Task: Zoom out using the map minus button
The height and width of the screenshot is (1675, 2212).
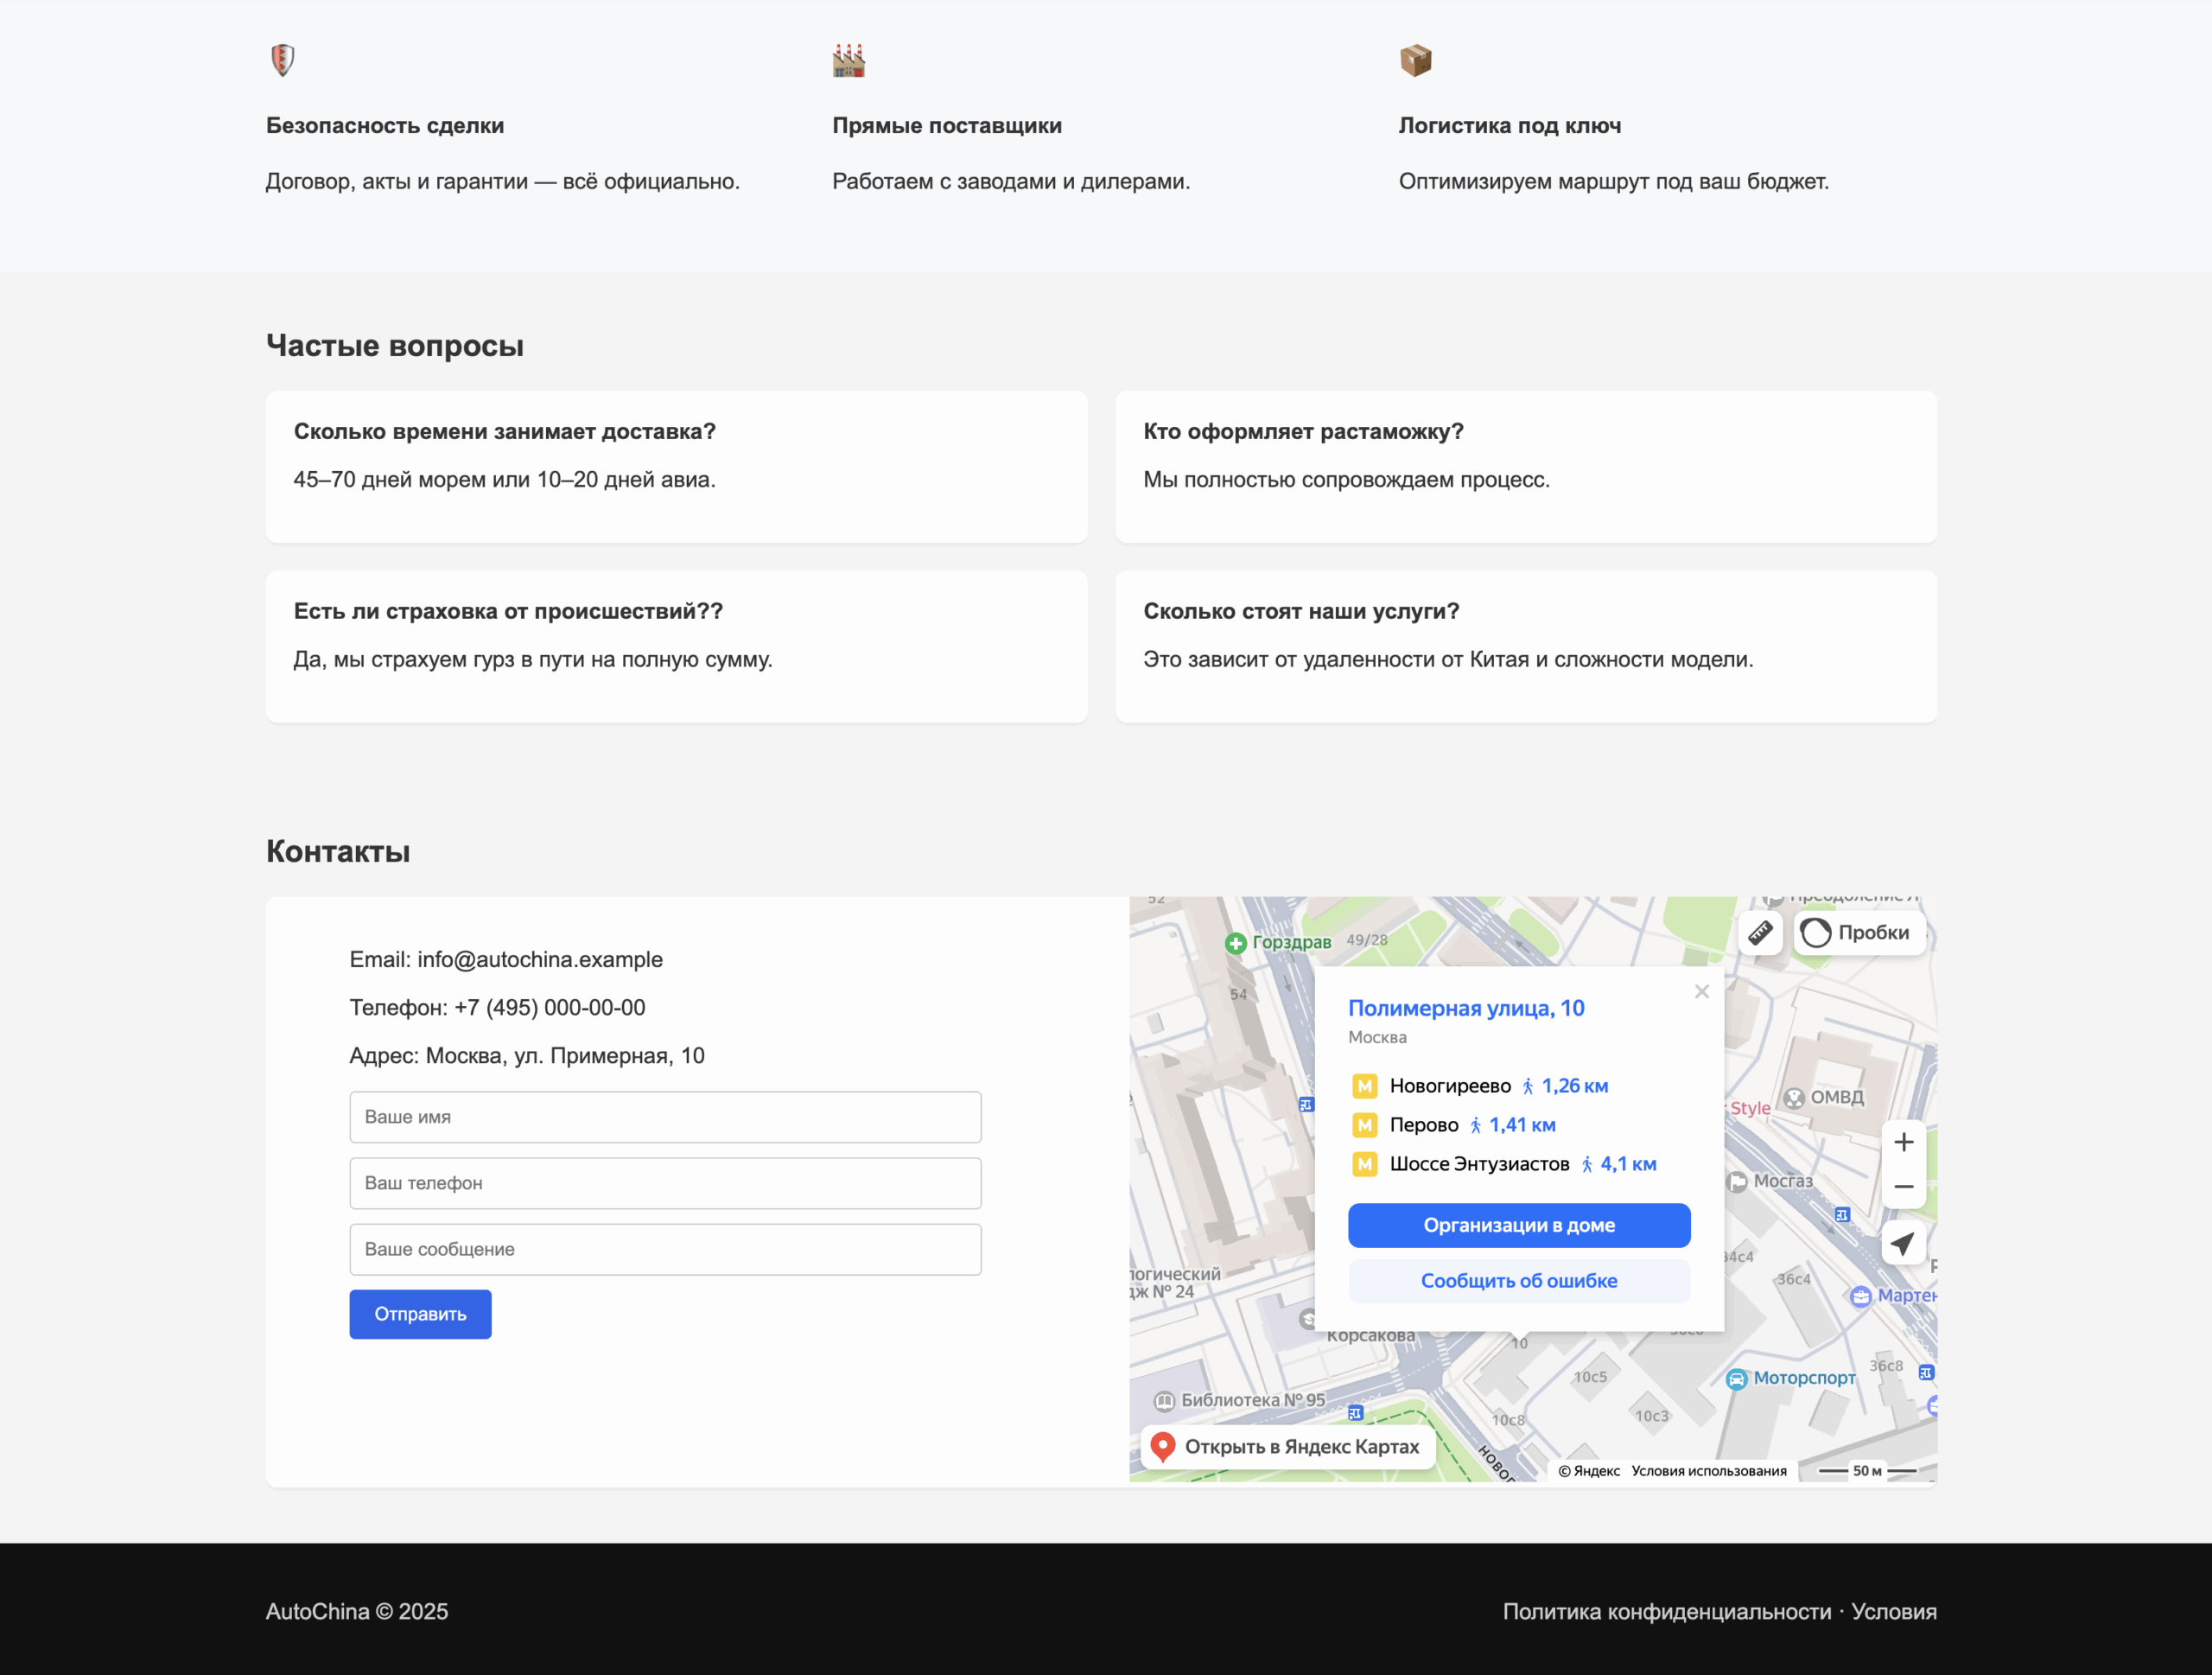Action: pyautogui.click(x=1903, y=1186)
